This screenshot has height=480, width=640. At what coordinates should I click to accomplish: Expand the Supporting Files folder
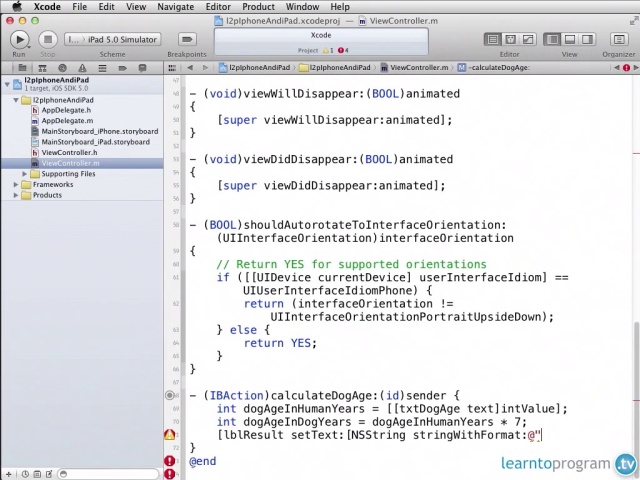click(24, 174)
